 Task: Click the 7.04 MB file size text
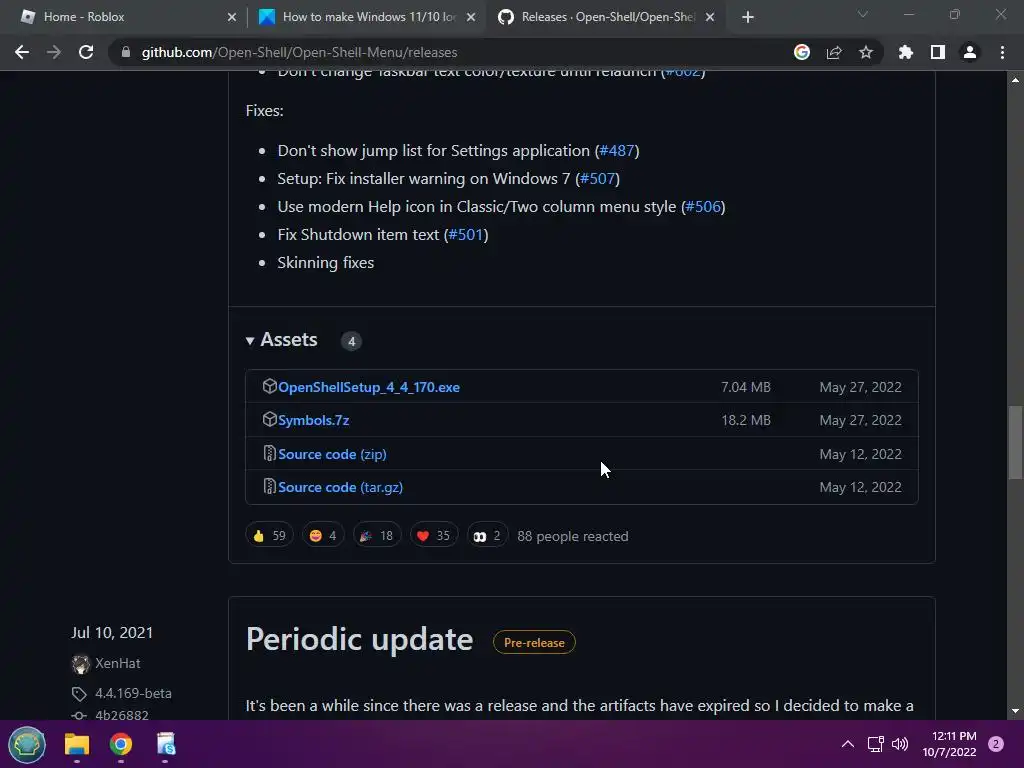[x=746, y=387]
